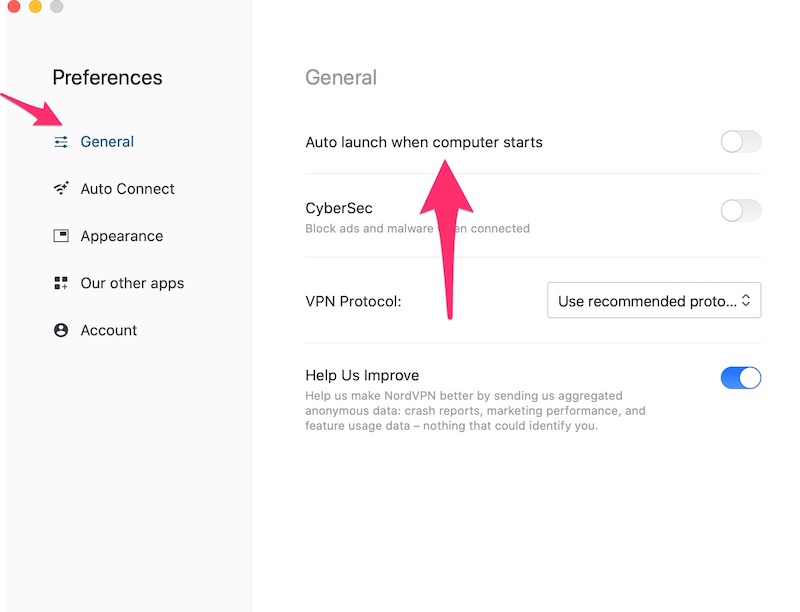Open the Account text label in sidebar
The width and height of the screenshot is (800, 612).
[x=108, y=330]
